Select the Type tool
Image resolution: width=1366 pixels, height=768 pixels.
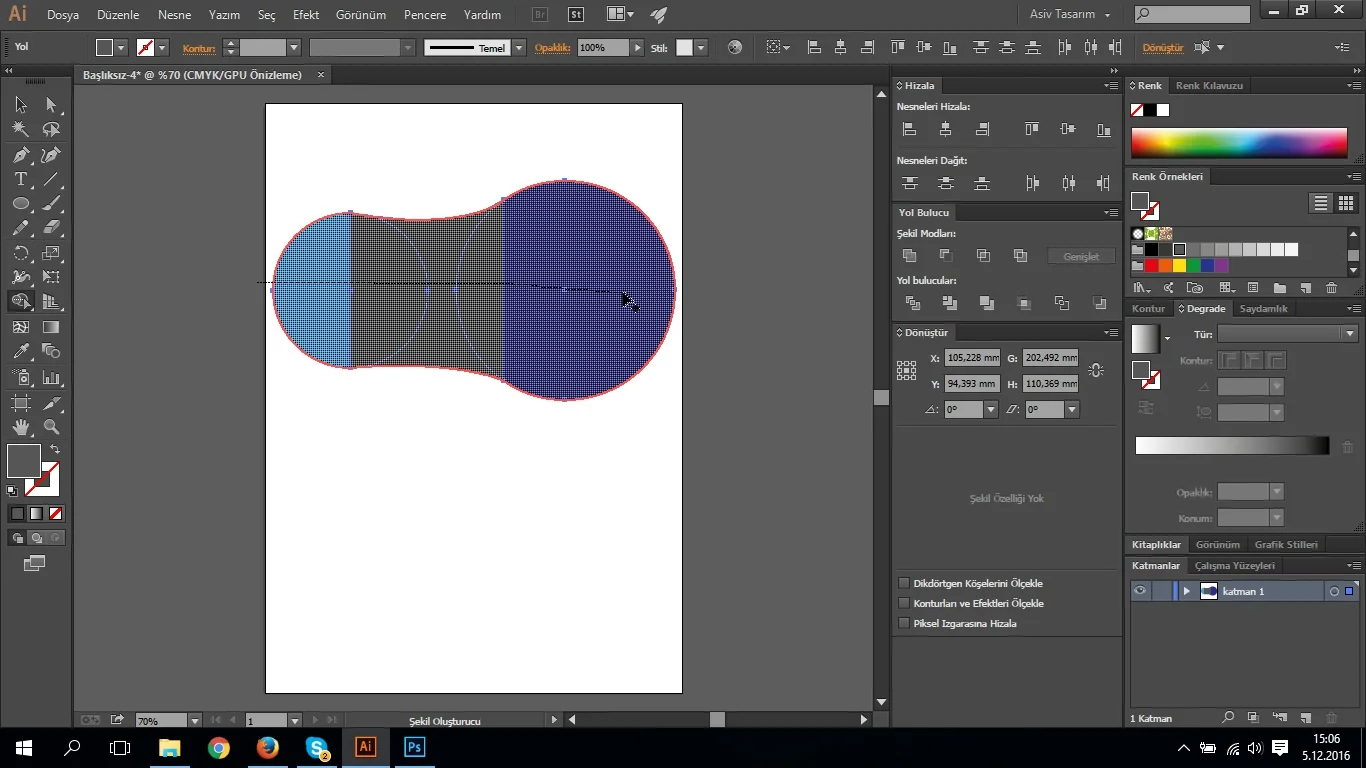(21, 179)
